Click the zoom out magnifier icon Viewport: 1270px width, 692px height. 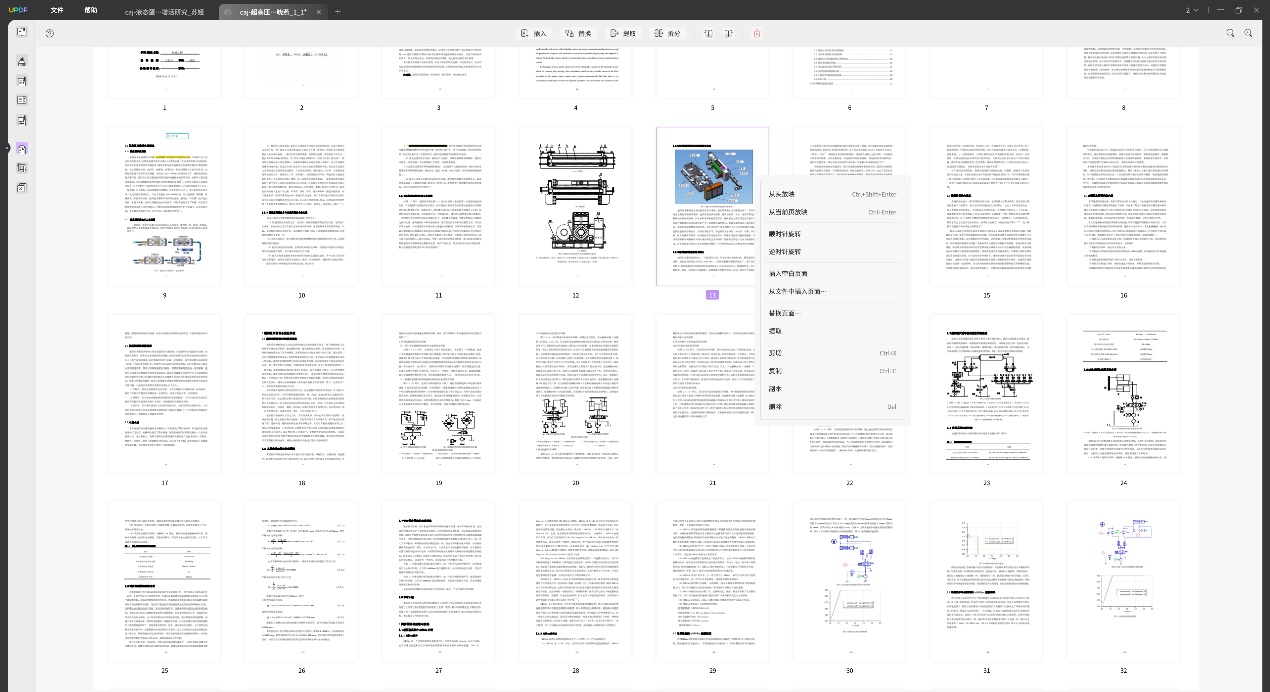click(x=1231, y=33)
